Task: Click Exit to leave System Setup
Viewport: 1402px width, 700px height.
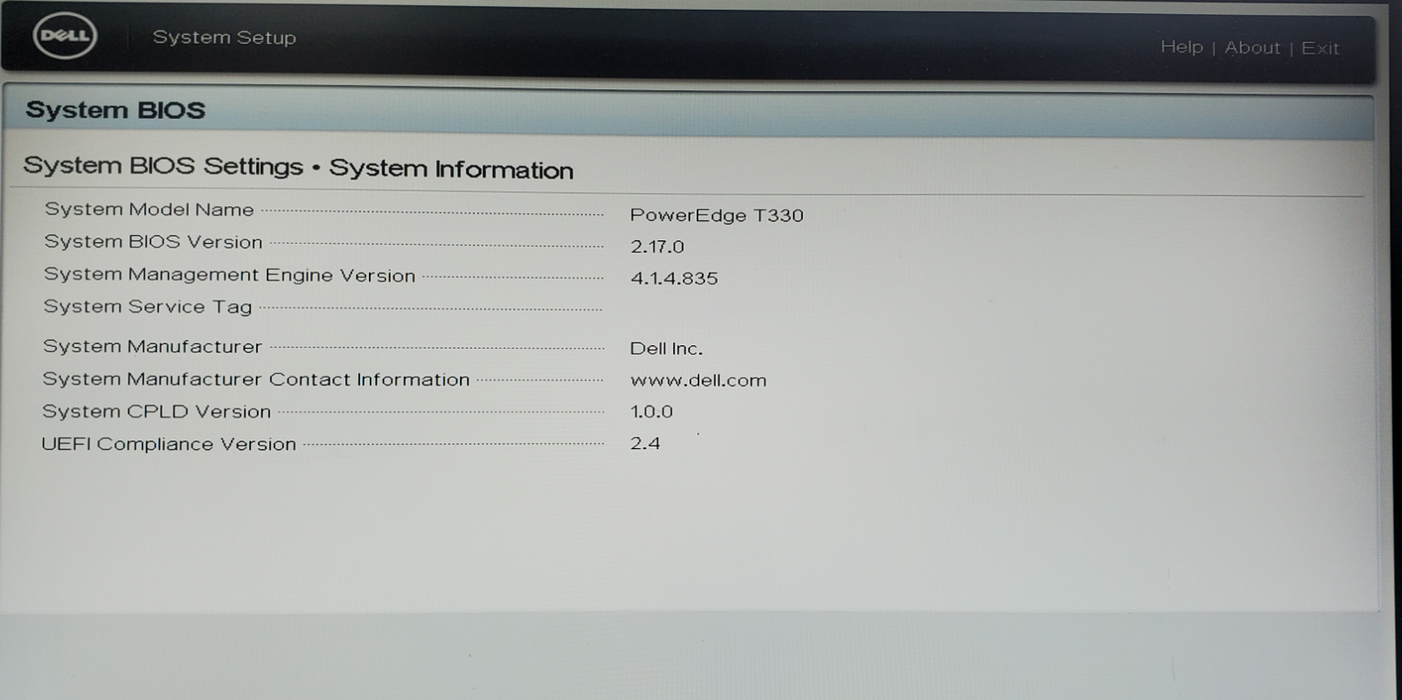Action: pyautogui.click(x=1320, y=48)
